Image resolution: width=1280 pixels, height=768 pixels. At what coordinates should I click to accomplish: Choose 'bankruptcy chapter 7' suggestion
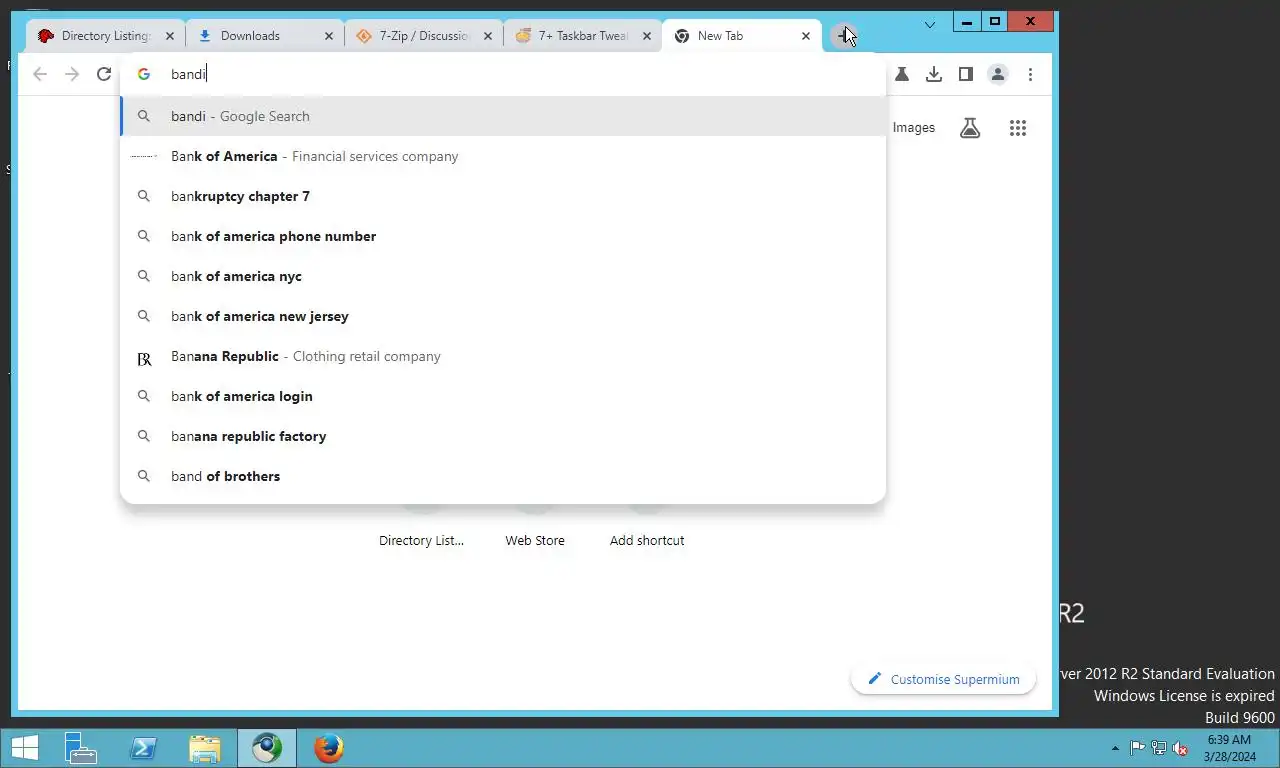point(503,196)
